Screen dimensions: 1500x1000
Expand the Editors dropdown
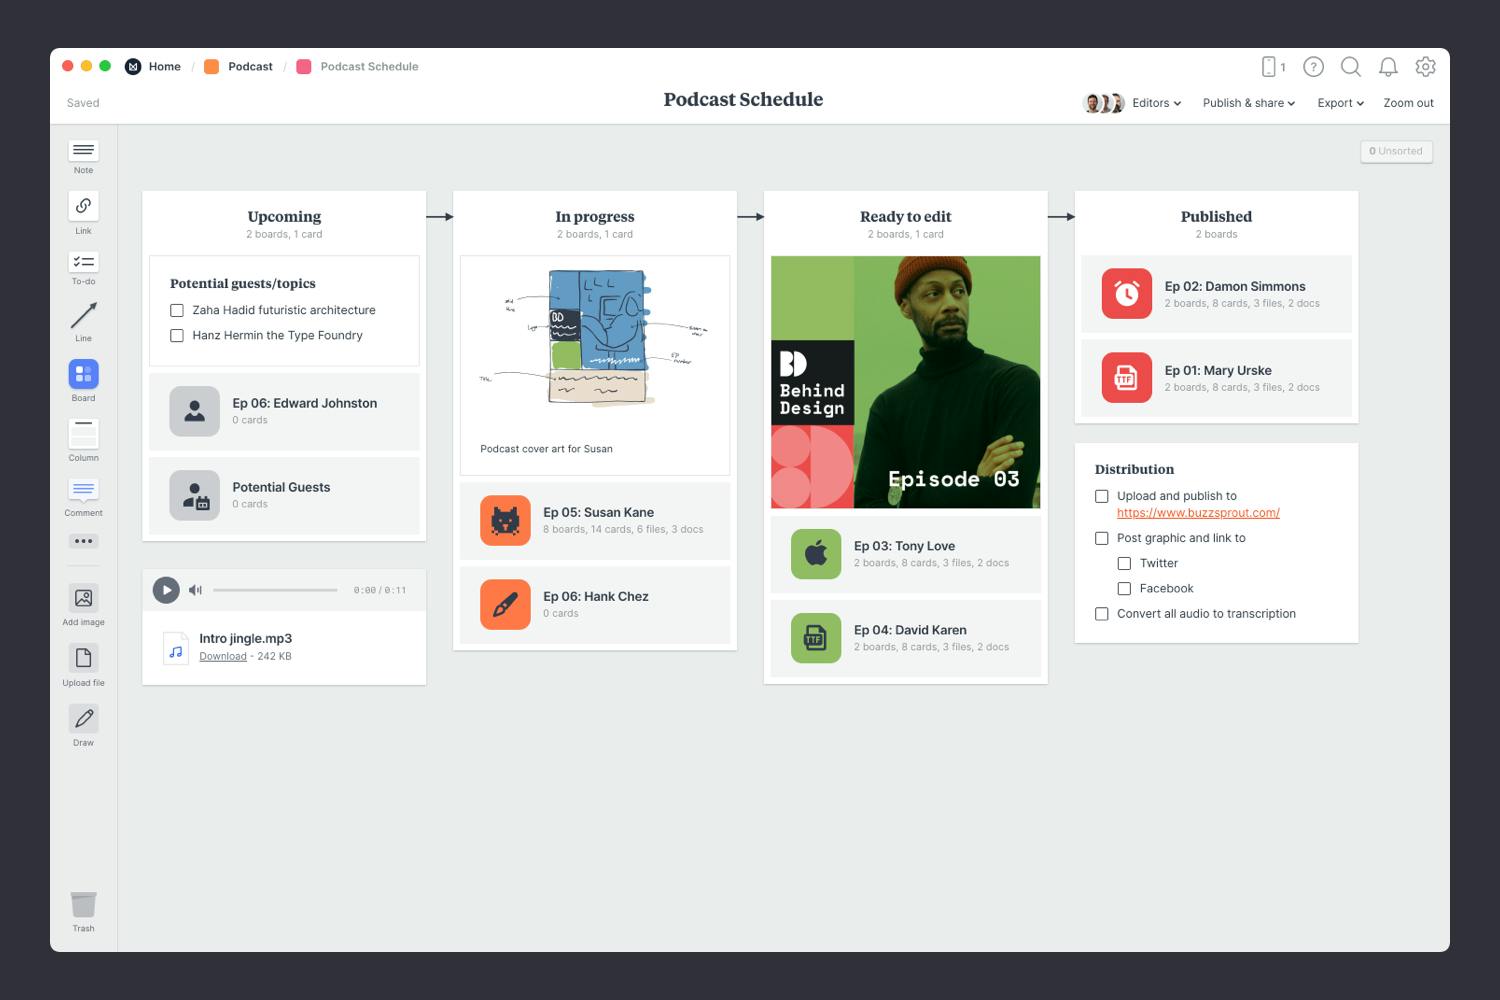point(1156,103)
